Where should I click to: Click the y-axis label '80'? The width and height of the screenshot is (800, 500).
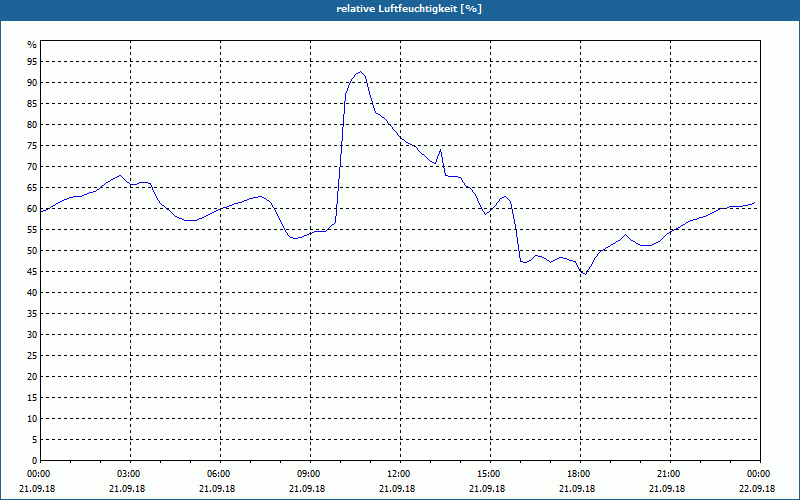click(32, 124)
